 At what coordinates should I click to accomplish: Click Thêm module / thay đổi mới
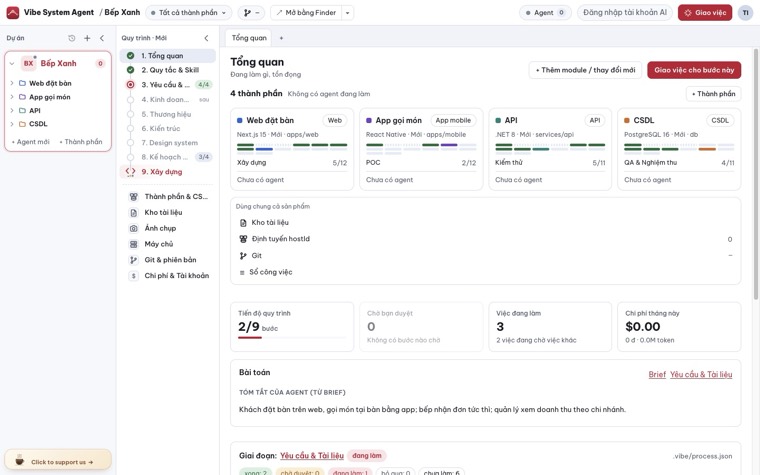586,70
